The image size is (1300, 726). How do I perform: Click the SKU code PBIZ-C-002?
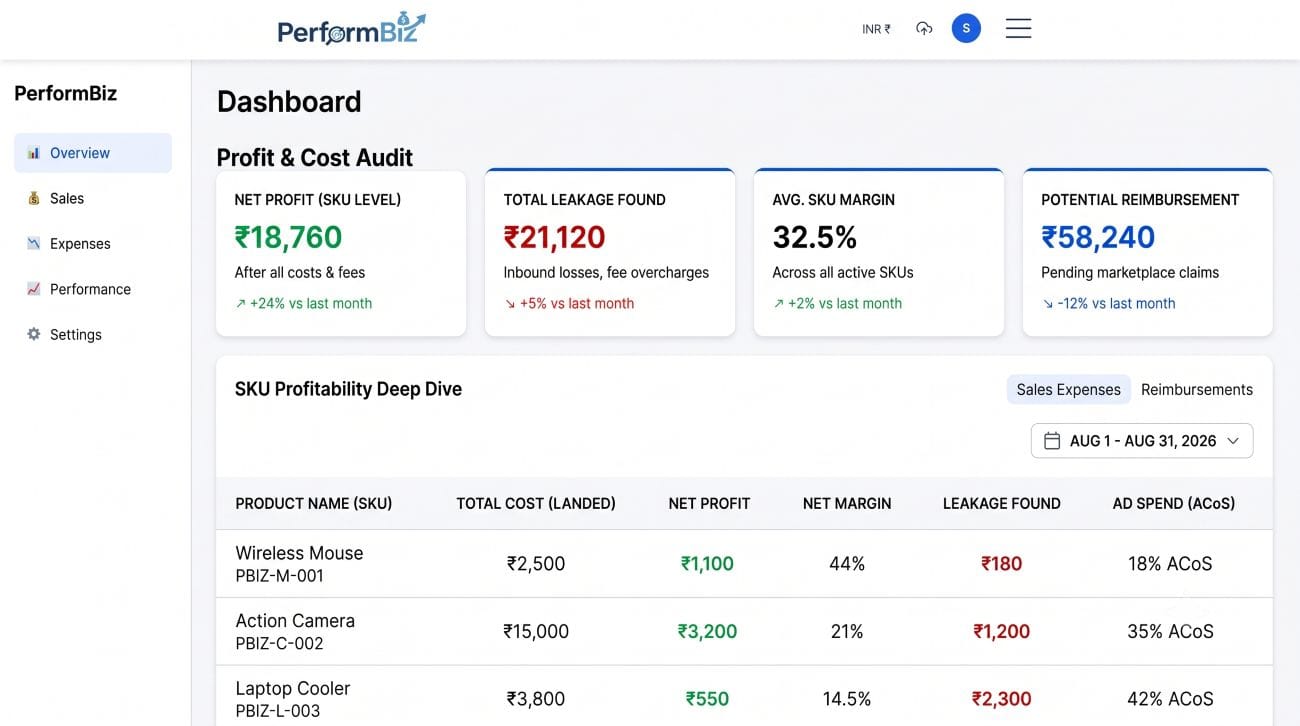[x=279, y=644]
